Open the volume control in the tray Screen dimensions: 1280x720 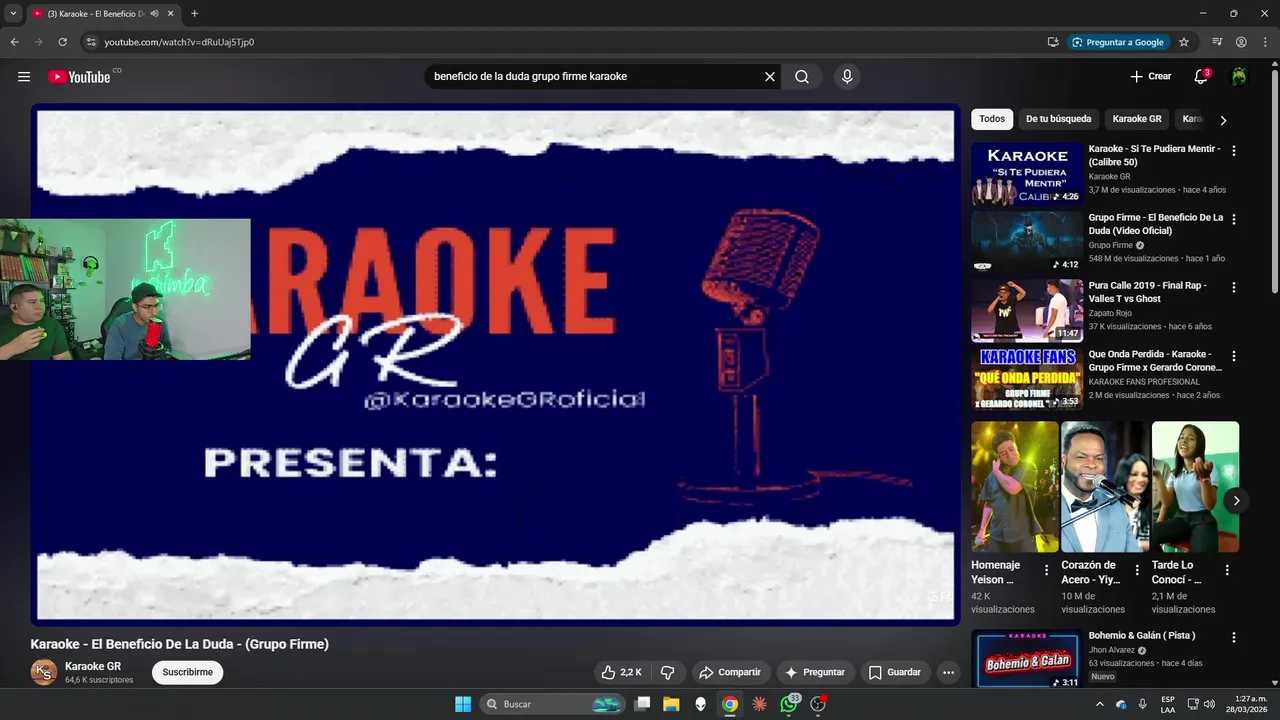tap(1209, 704)
